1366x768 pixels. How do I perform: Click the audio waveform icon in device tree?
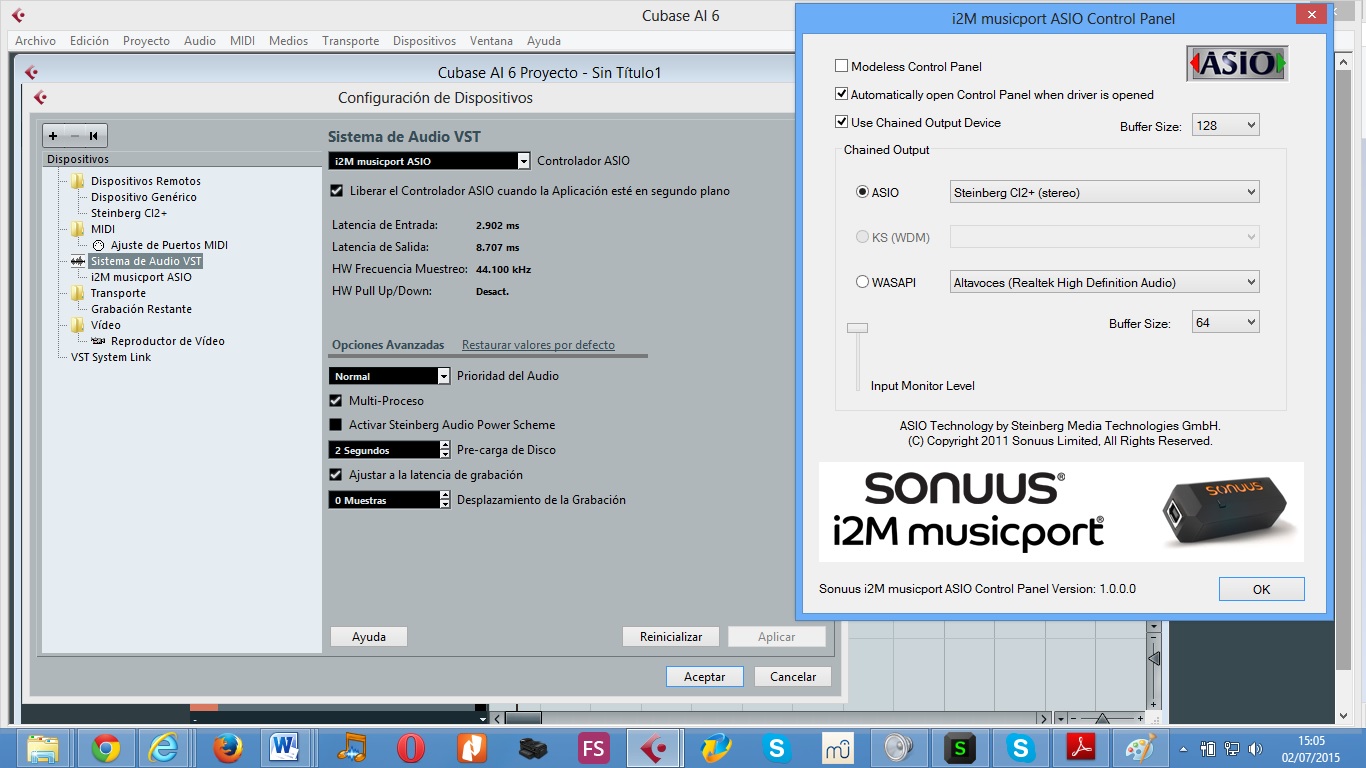(x=79, y=261)
